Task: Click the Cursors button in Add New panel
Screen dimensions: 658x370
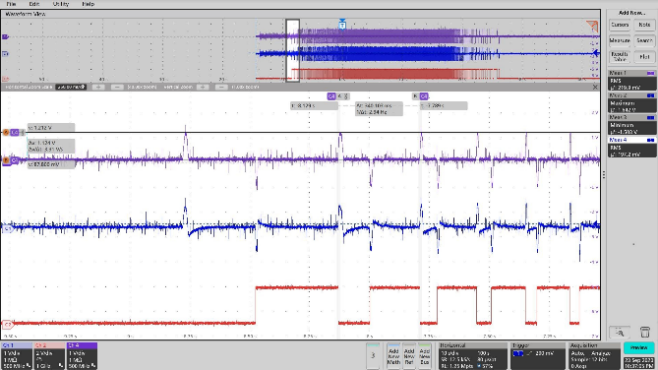Action: (x=619, y=25)
